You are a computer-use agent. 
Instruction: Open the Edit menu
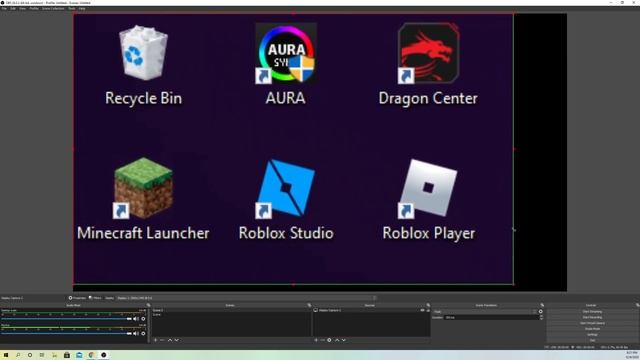tap(13, 8)
